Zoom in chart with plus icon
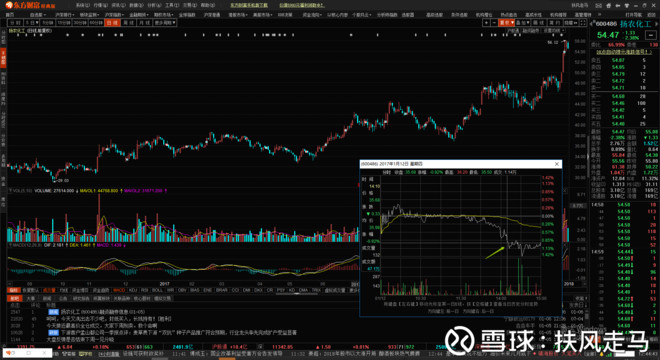 coord(486,23)
